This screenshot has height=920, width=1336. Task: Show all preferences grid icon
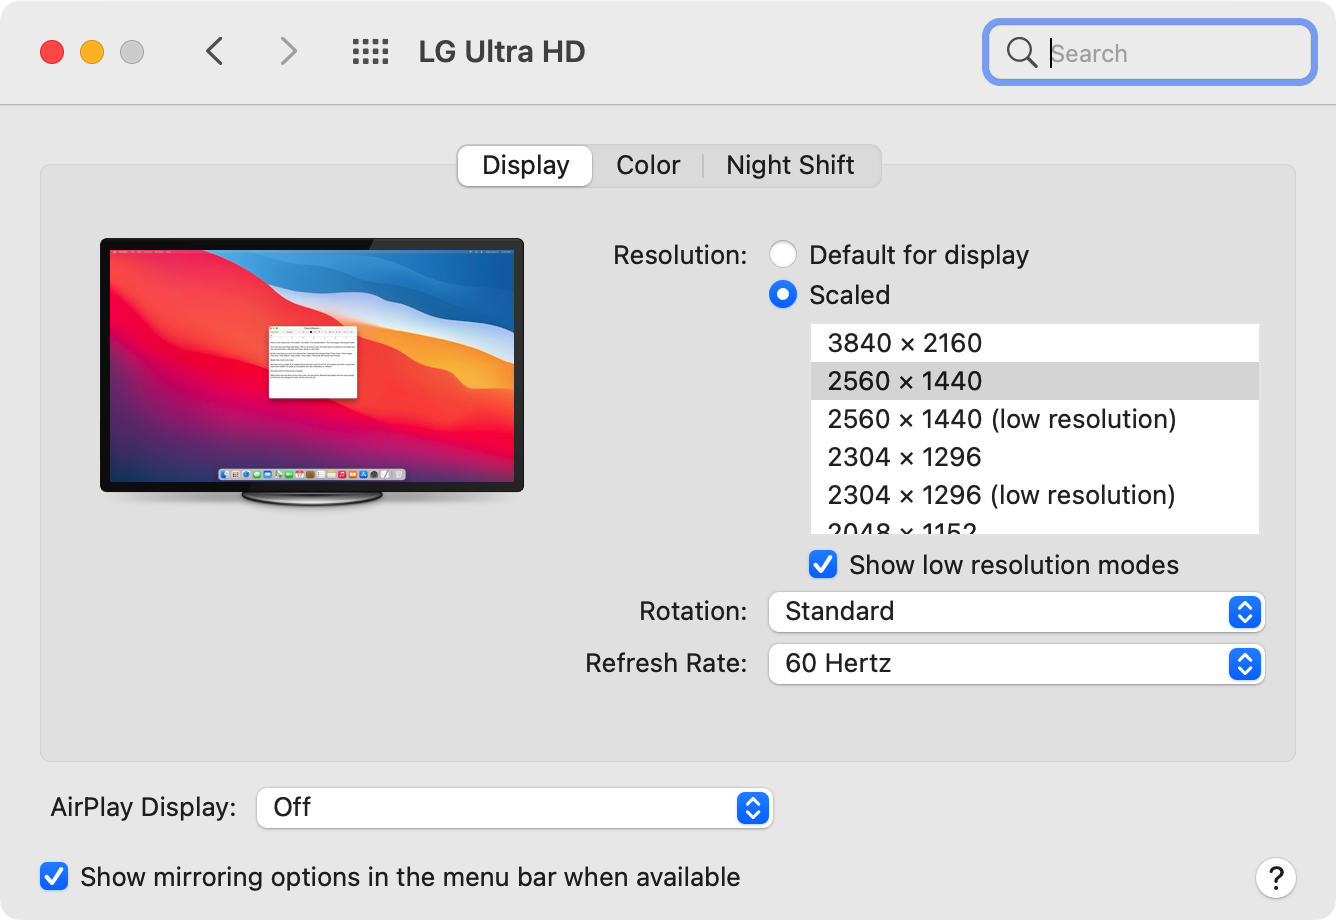(370, 52)
